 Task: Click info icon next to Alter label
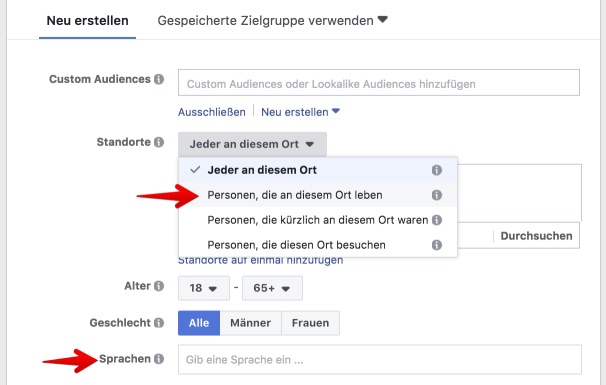(x=159, y=286)
